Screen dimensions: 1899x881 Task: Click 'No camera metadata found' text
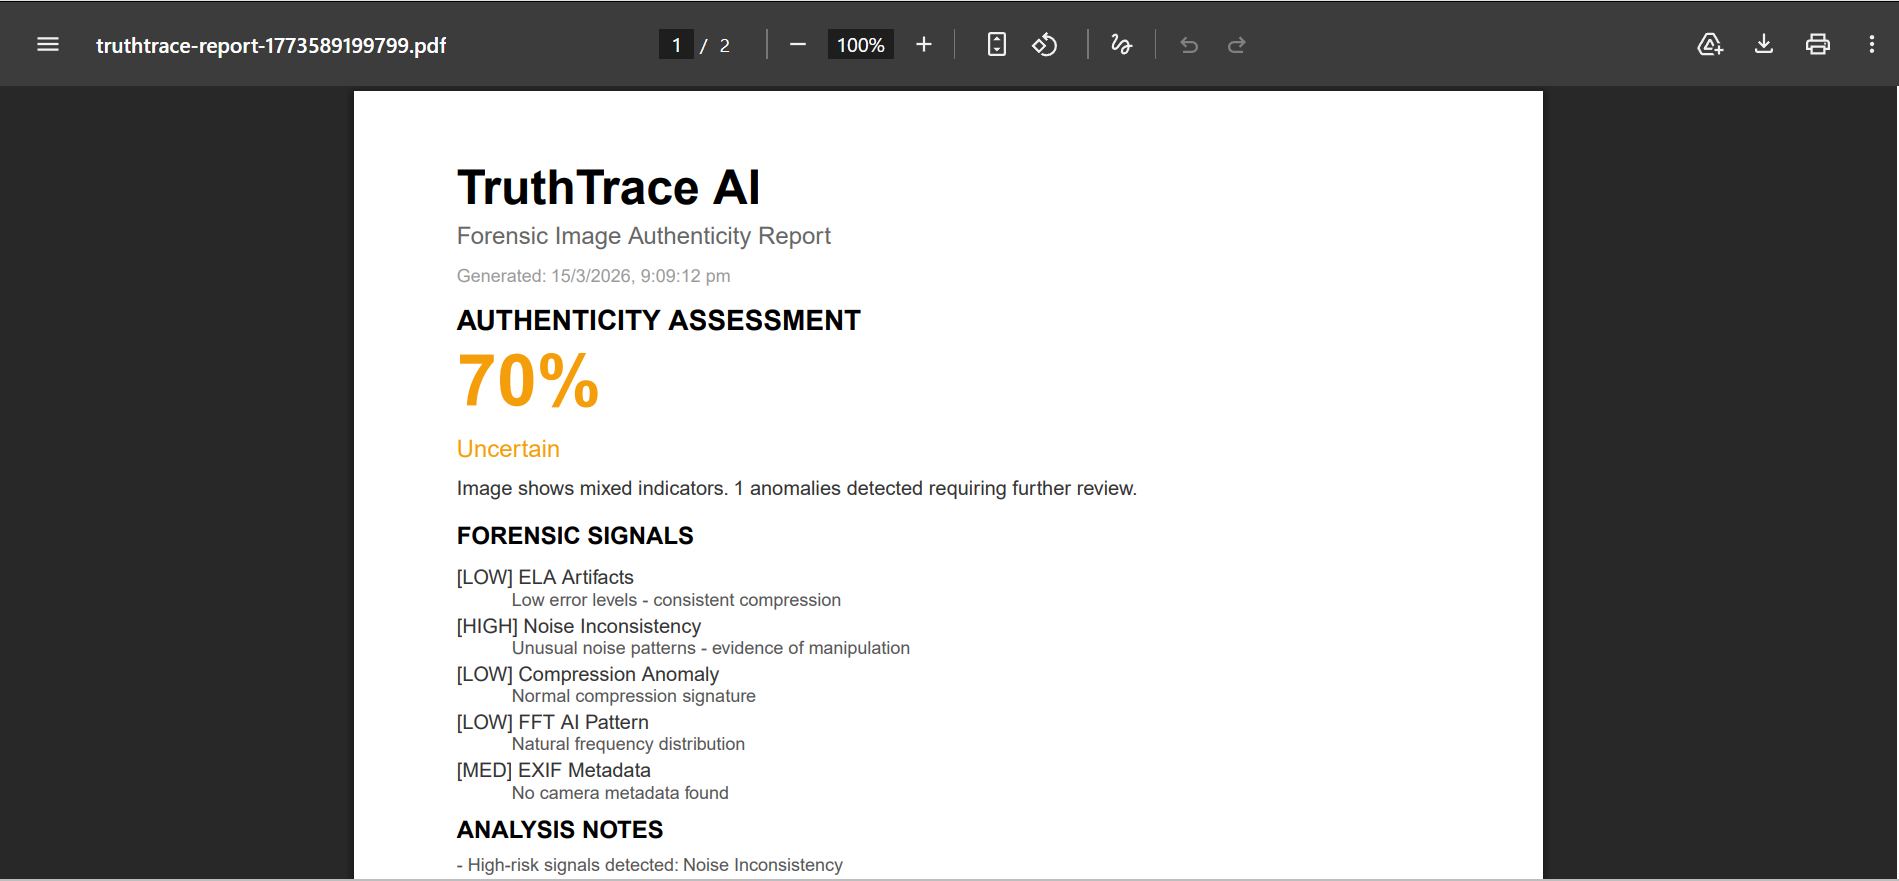click(620, 793)
